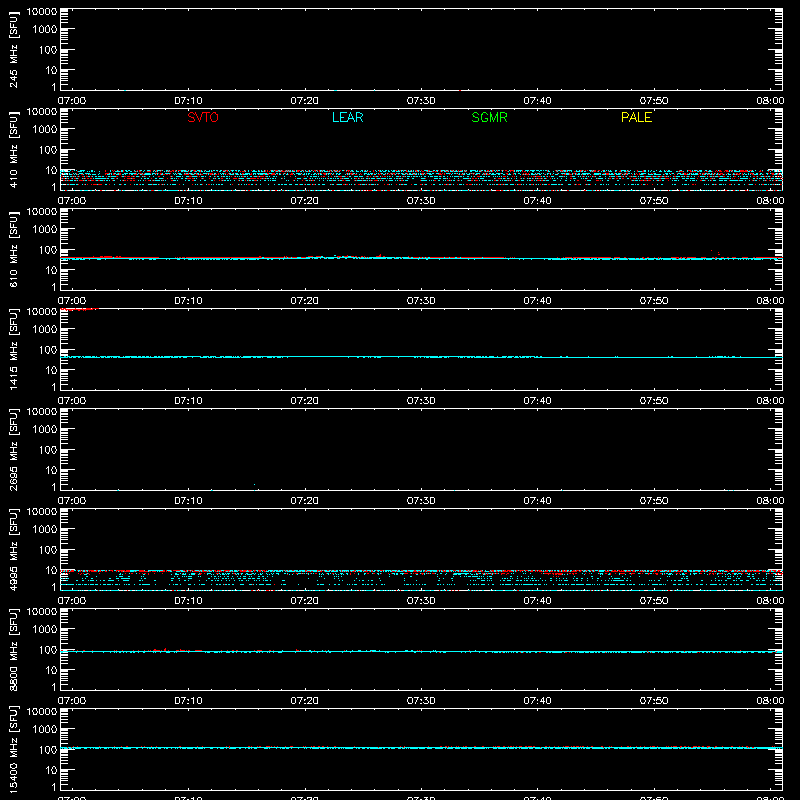Click 08:00 time label under 4995 MHz plot
The width and height of the screenshot is (800, 800).
pos(770,601)
